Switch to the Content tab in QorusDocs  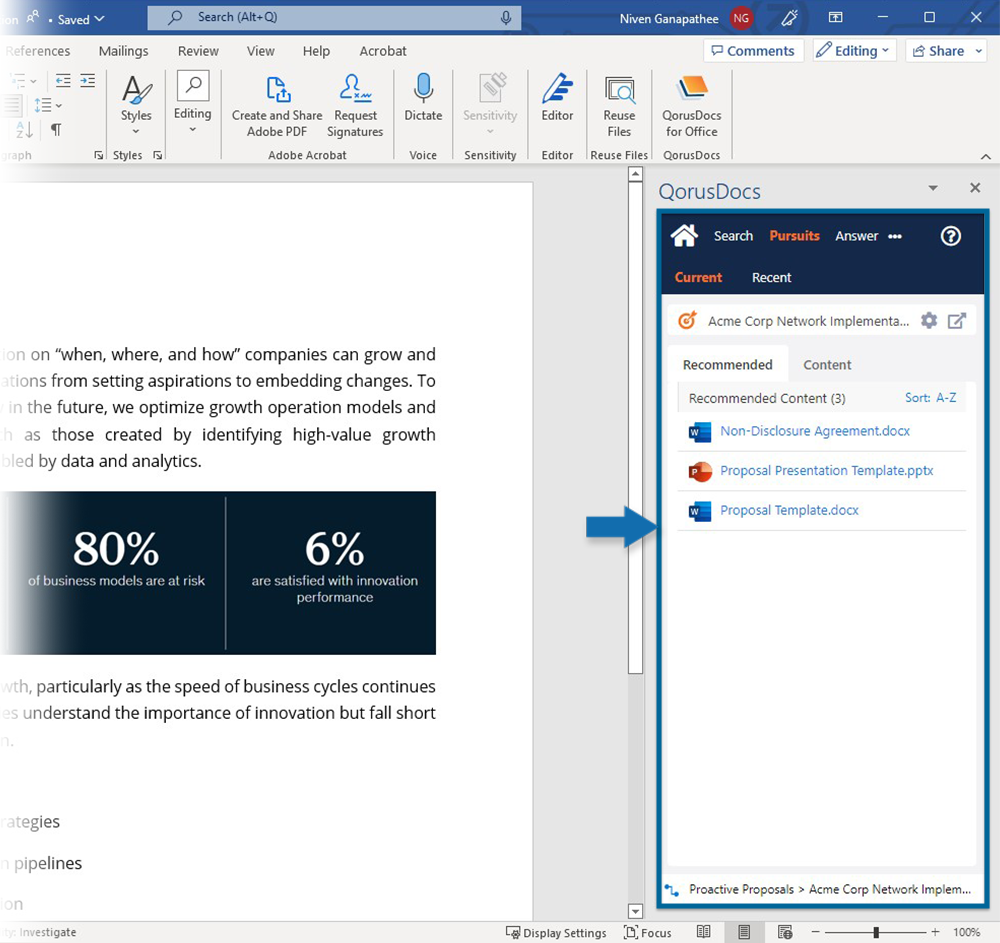point(827,365)
